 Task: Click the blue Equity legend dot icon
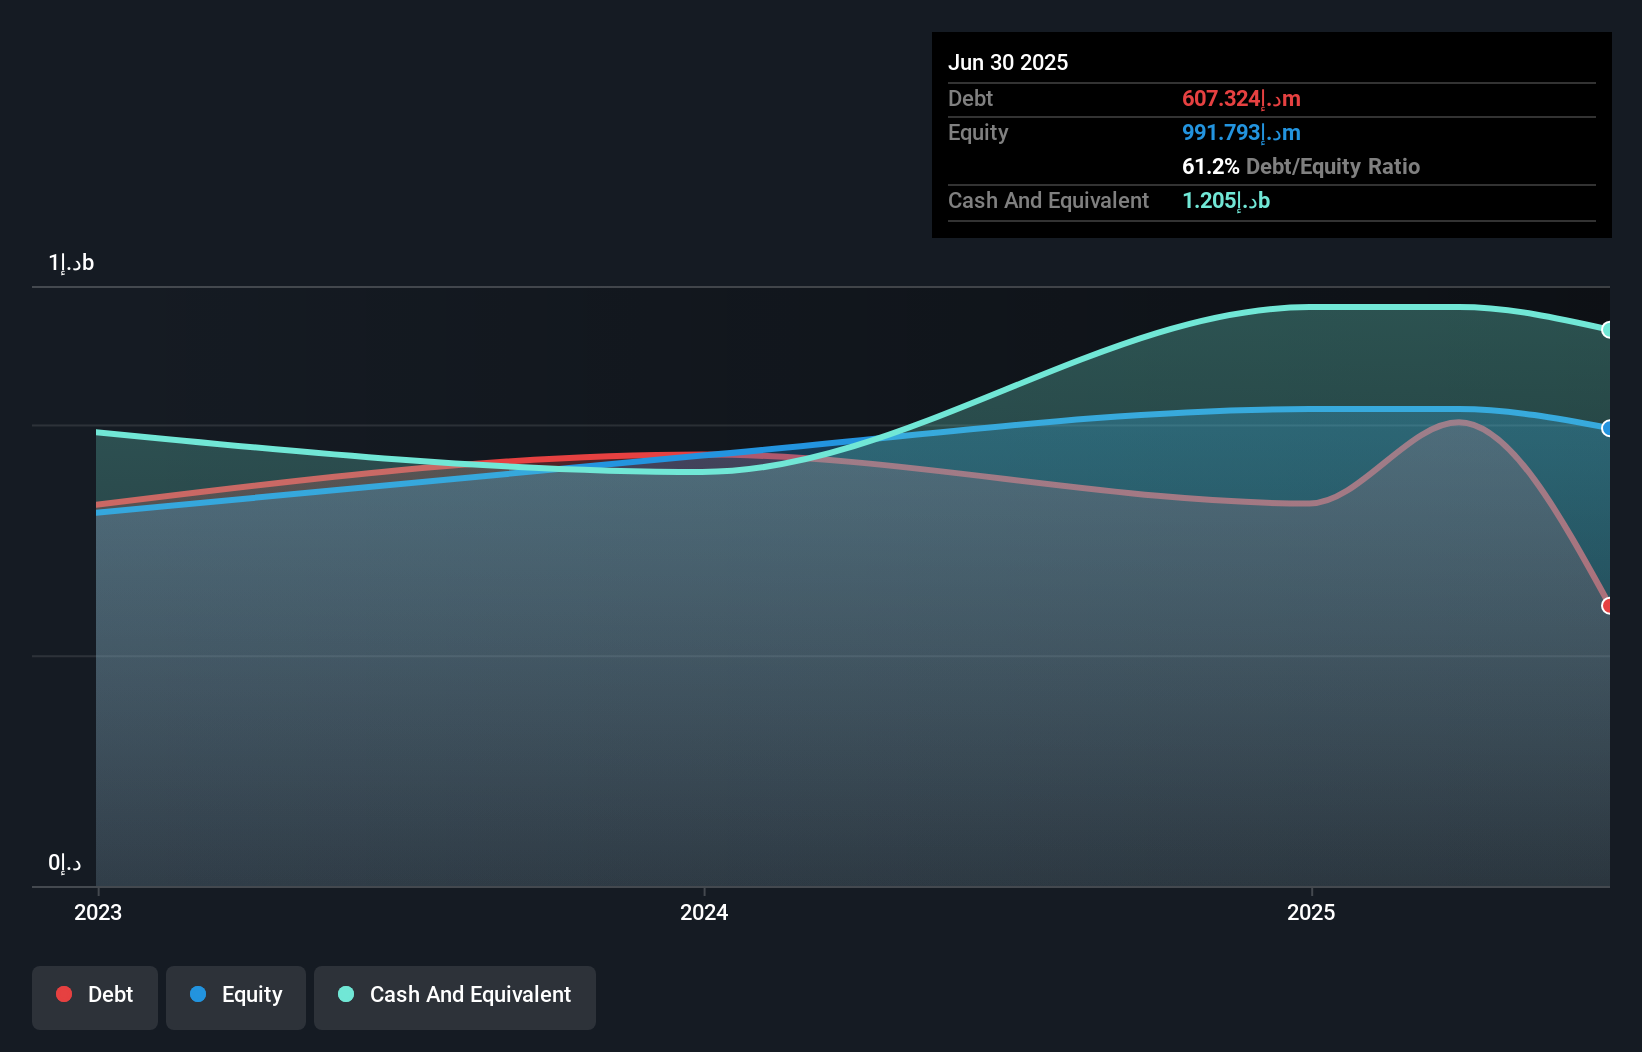point(198,996)
